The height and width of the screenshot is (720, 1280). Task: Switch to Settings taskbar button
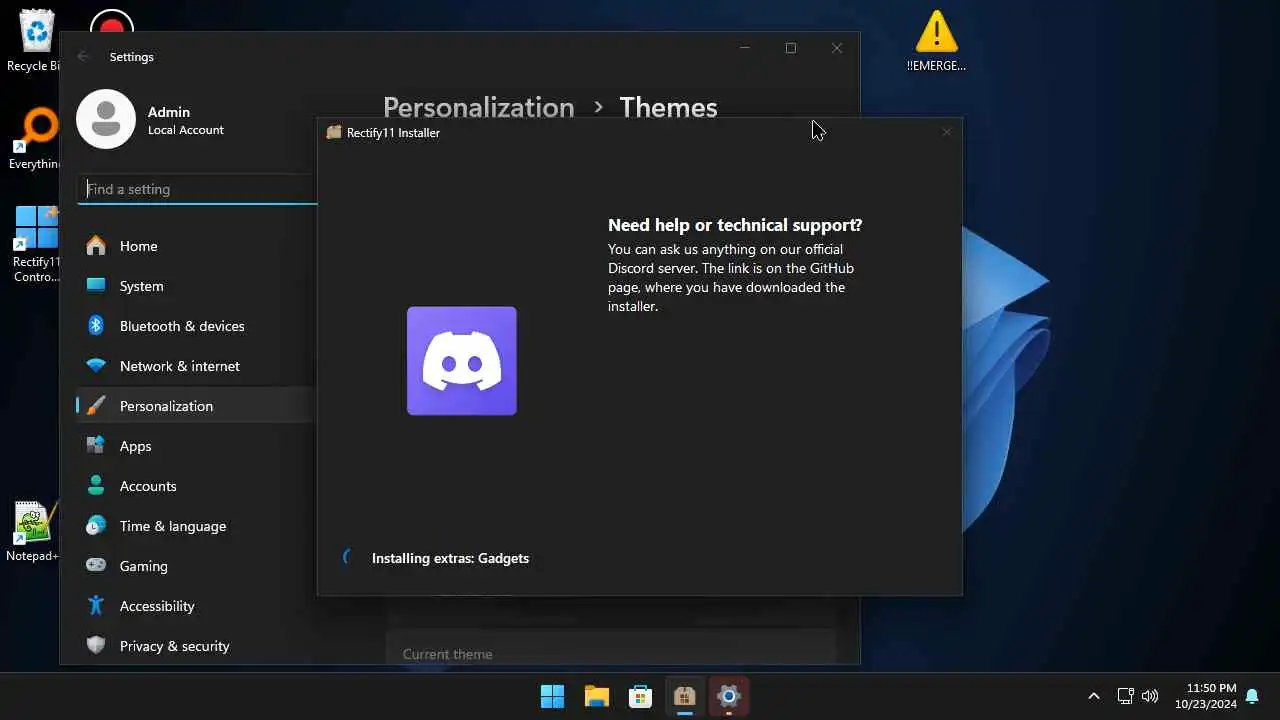[729, 696]
